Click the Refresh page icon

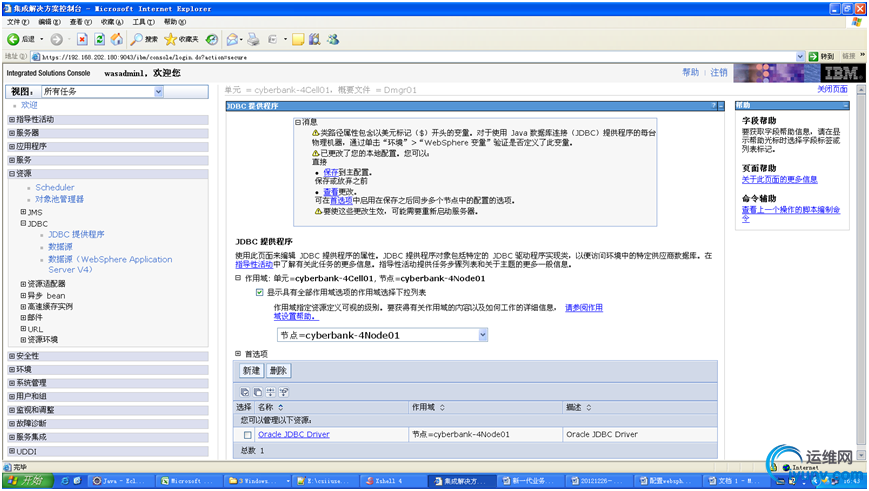(100, 39)
